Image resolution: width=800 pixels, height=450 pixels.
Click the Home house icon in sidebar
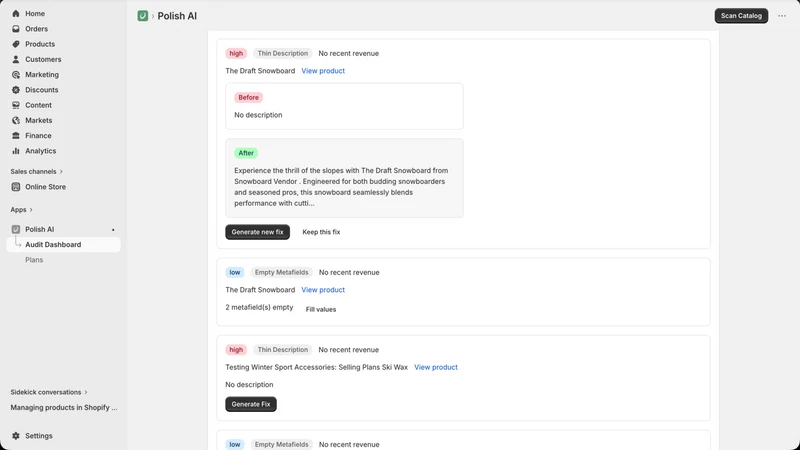[x=16, y=14]
